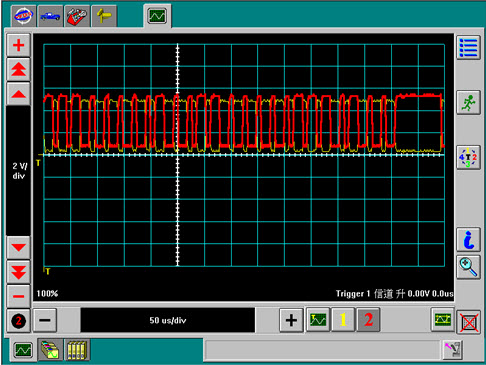
Task: Switch to the oscilloscope waveform tab
Action: point(157,16)
